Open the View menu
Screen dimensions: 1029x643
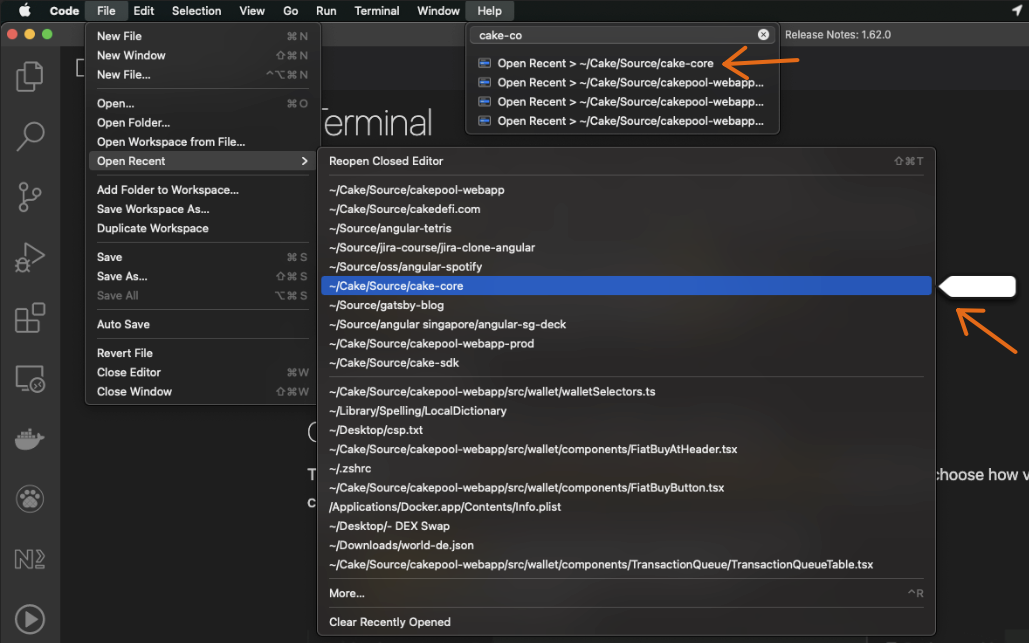[x=252, y=10]
